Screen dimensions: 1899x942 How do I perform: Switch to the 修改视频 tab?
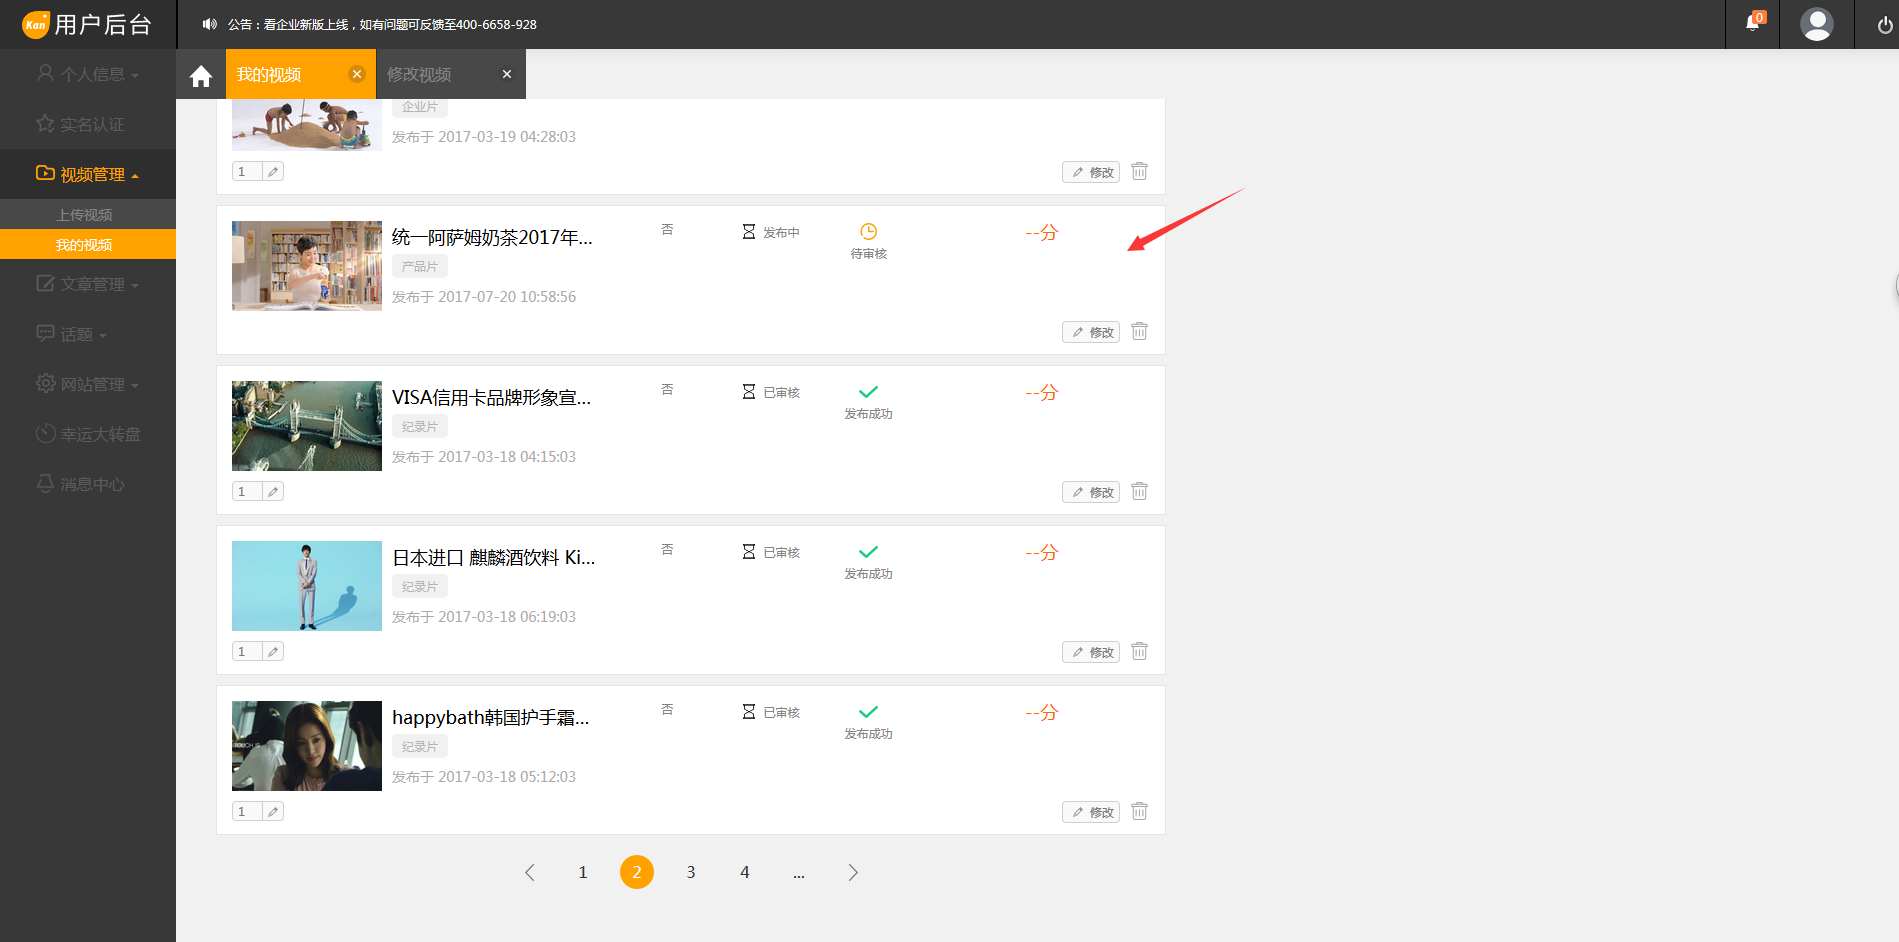pyautogui.click(x=420, y=75)
